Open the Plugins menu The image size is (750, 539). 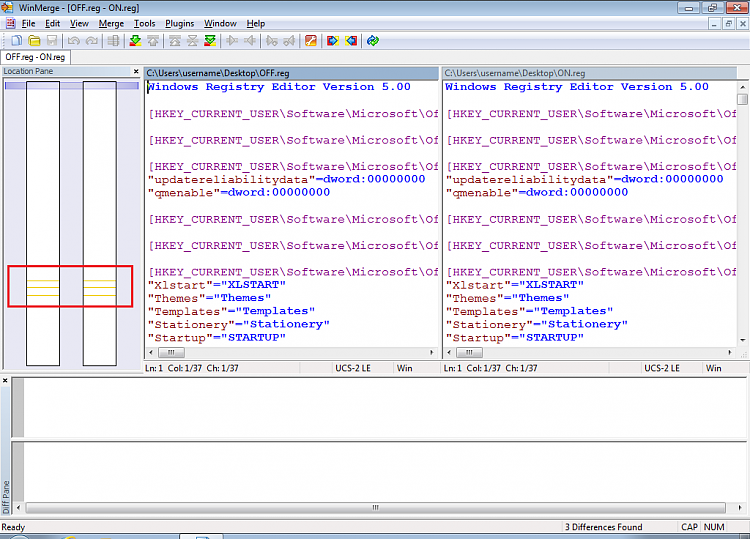(x=179, y=23)
